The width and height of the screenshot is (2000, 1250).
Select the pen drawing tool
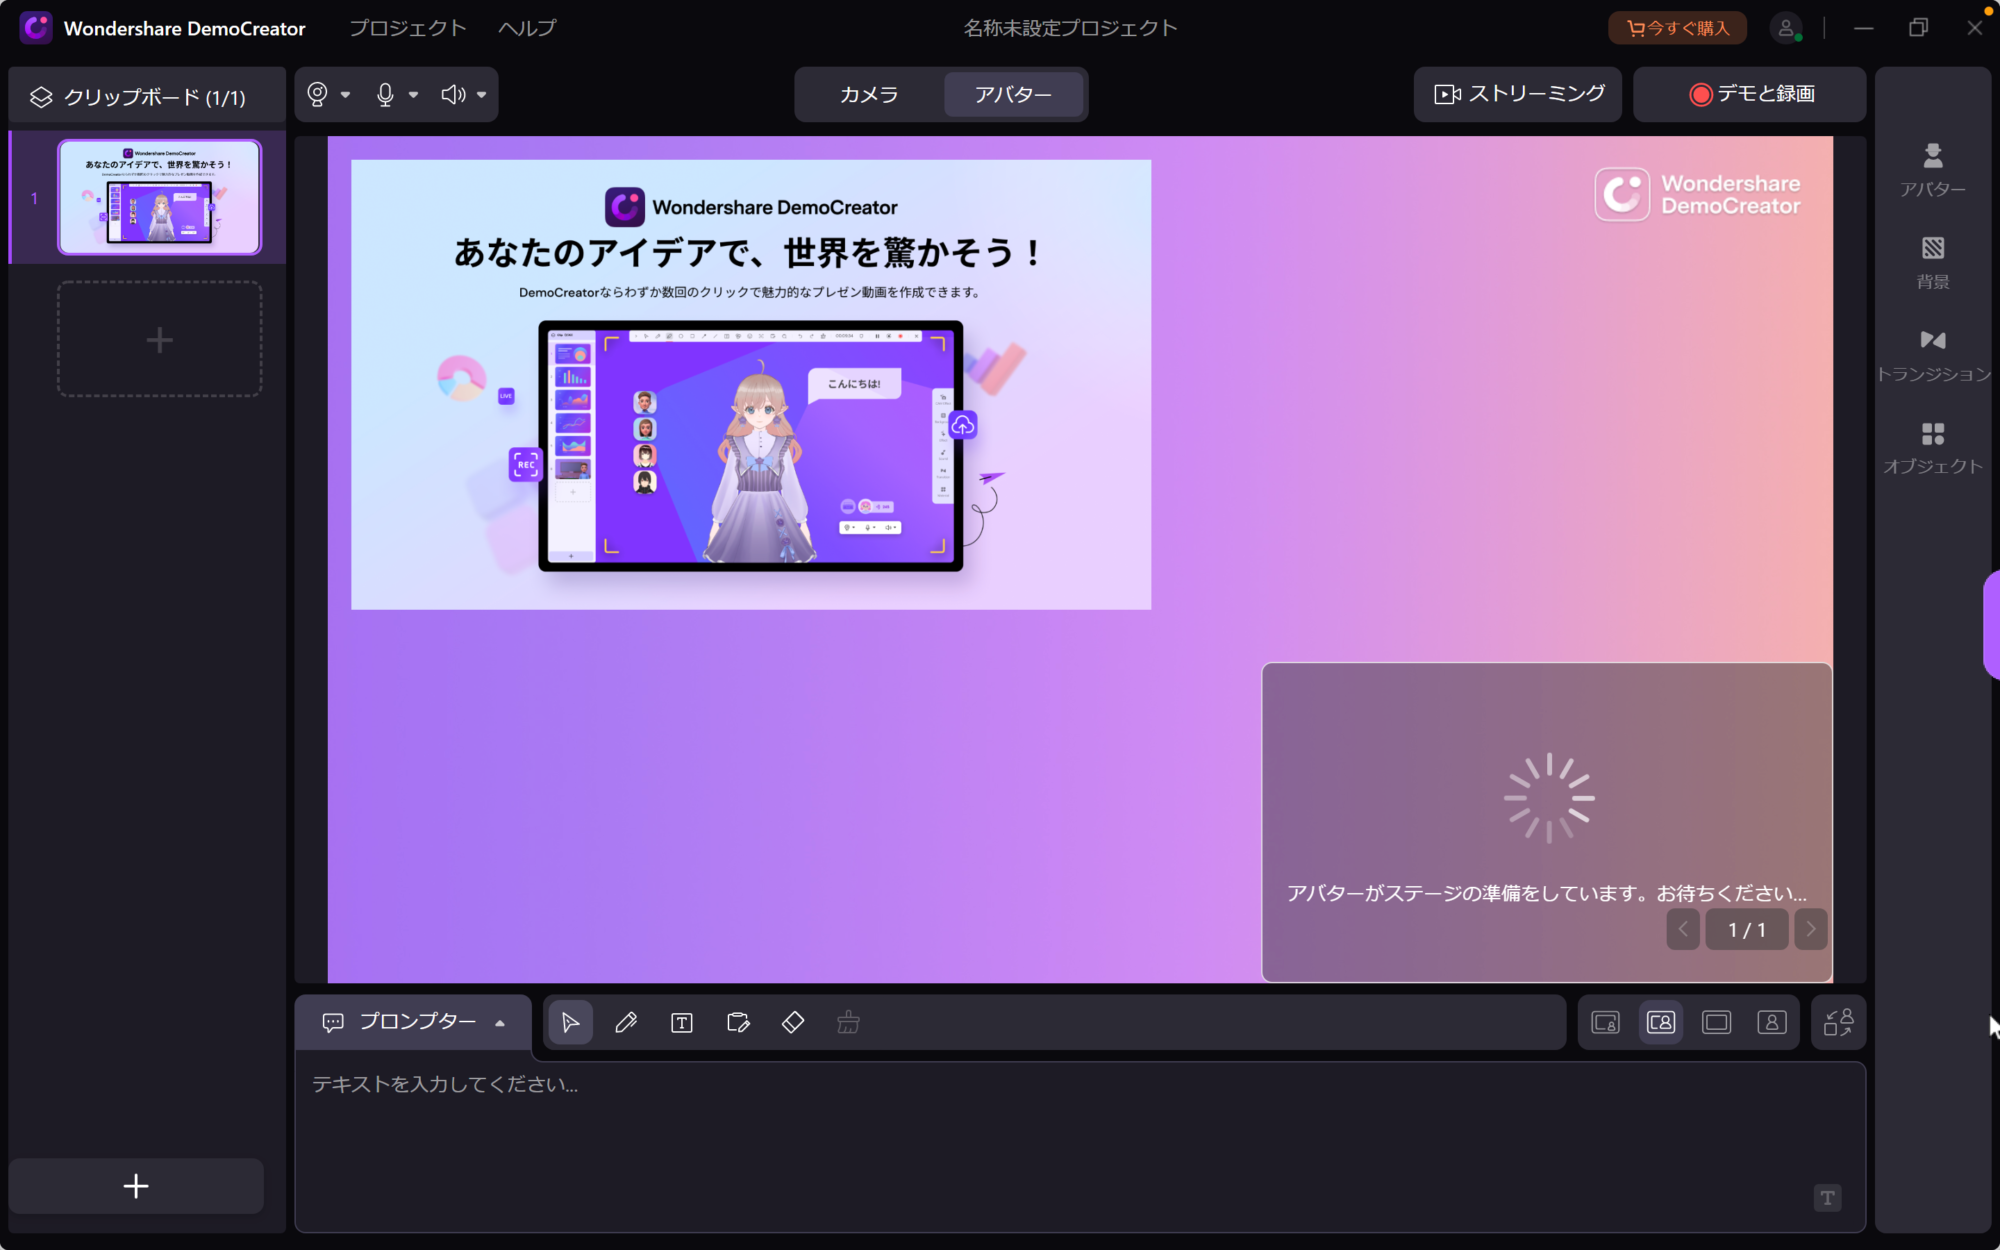(626, 1022)
